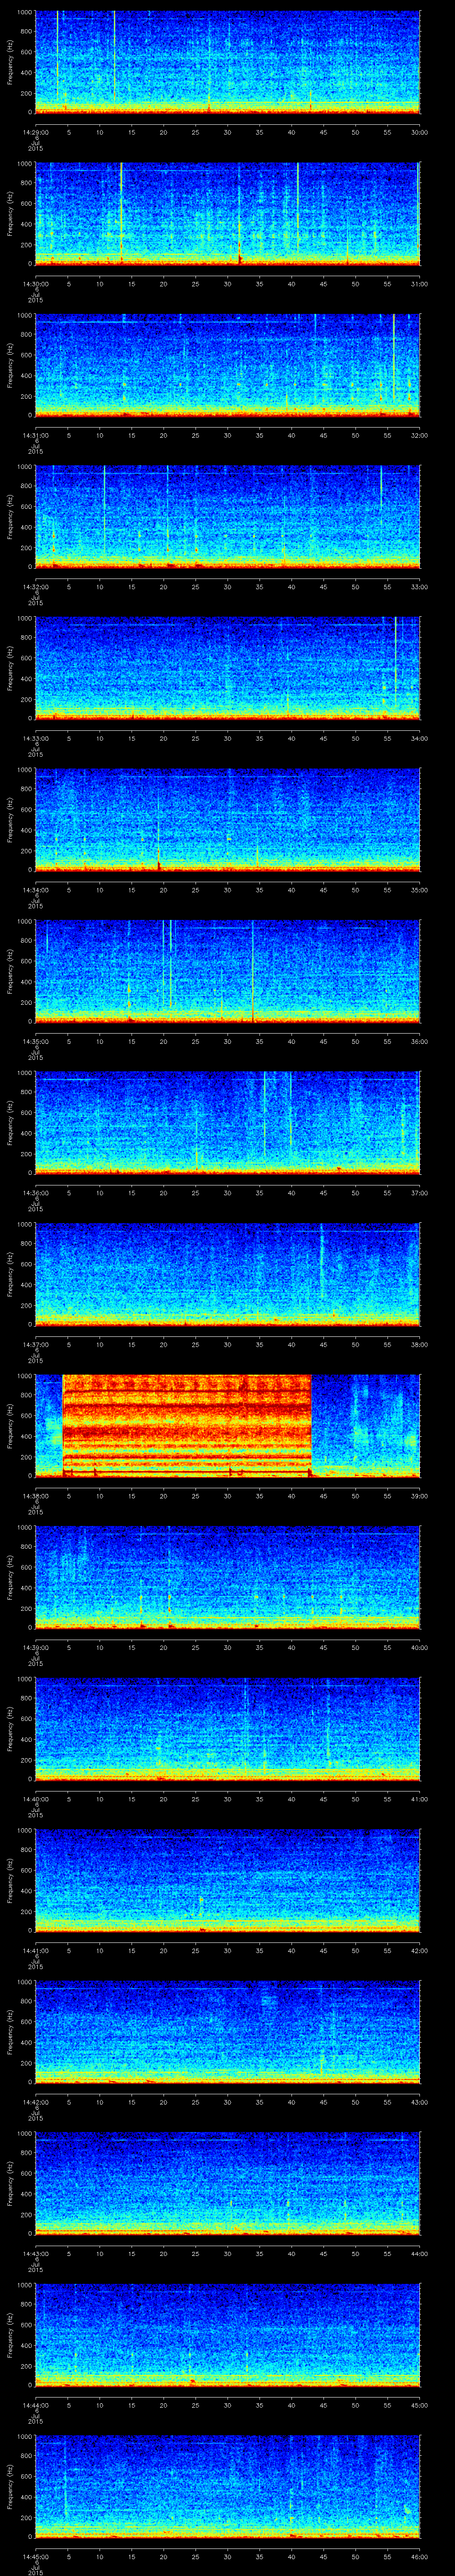
Task: Select the '14:44:00' start time label
Action: click(35, 2404)
